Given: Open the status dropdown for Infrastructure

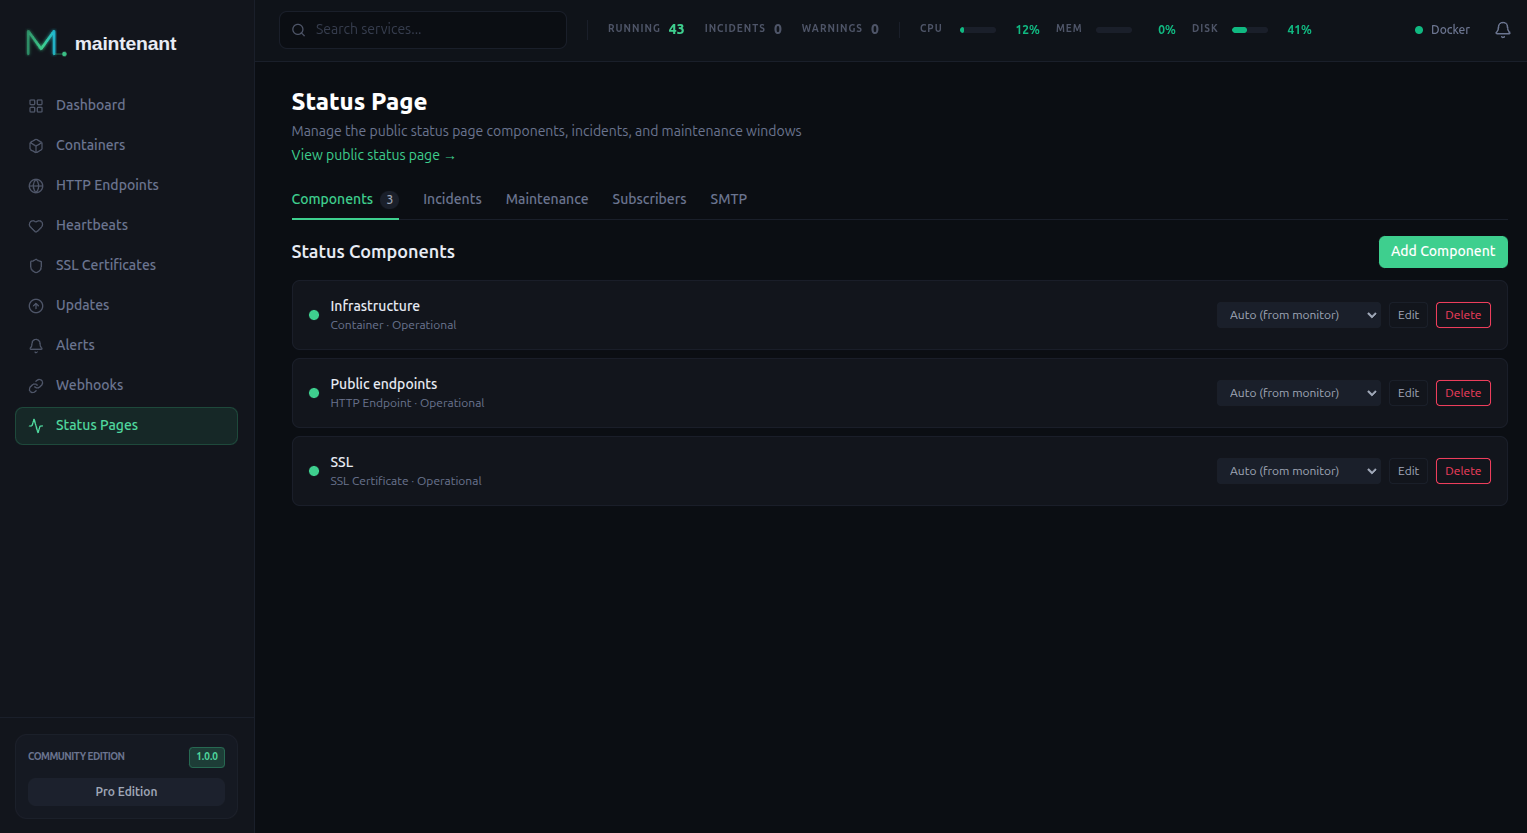Looking at the screenshot, I should pyautogui.click(x=1298, y=314).
